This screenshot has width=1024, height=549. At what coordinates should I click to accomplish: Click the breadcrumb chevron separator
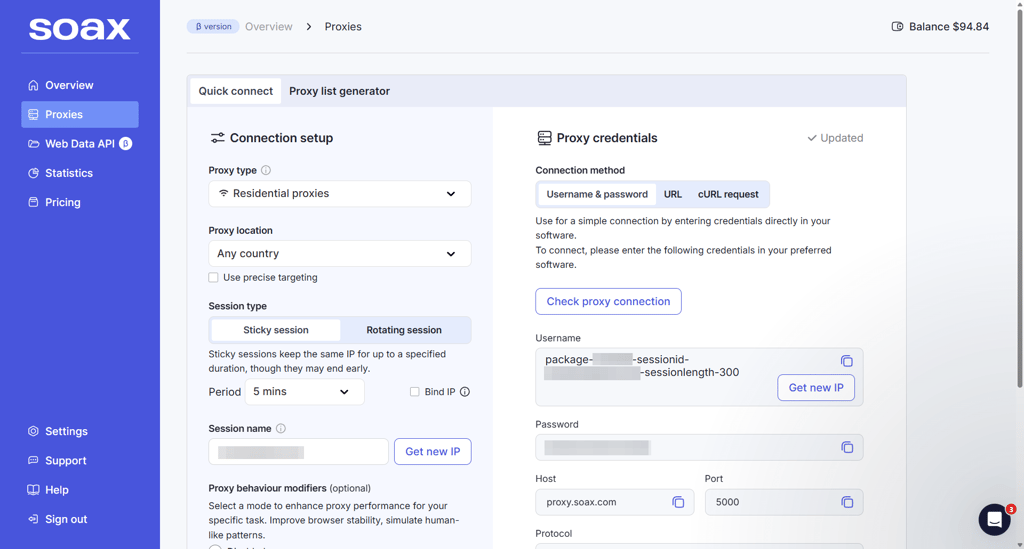309,27
